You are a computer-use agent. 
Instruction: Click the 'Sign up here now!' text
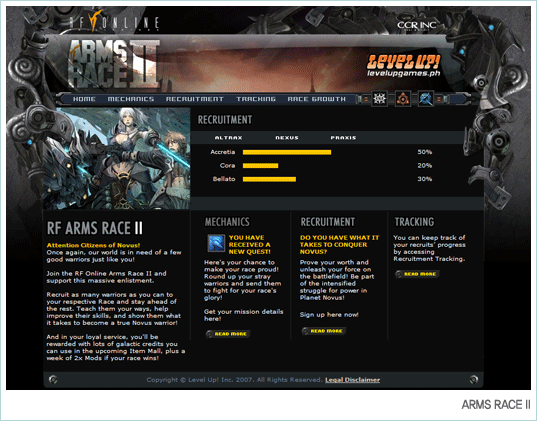click(x=329, y=314)
